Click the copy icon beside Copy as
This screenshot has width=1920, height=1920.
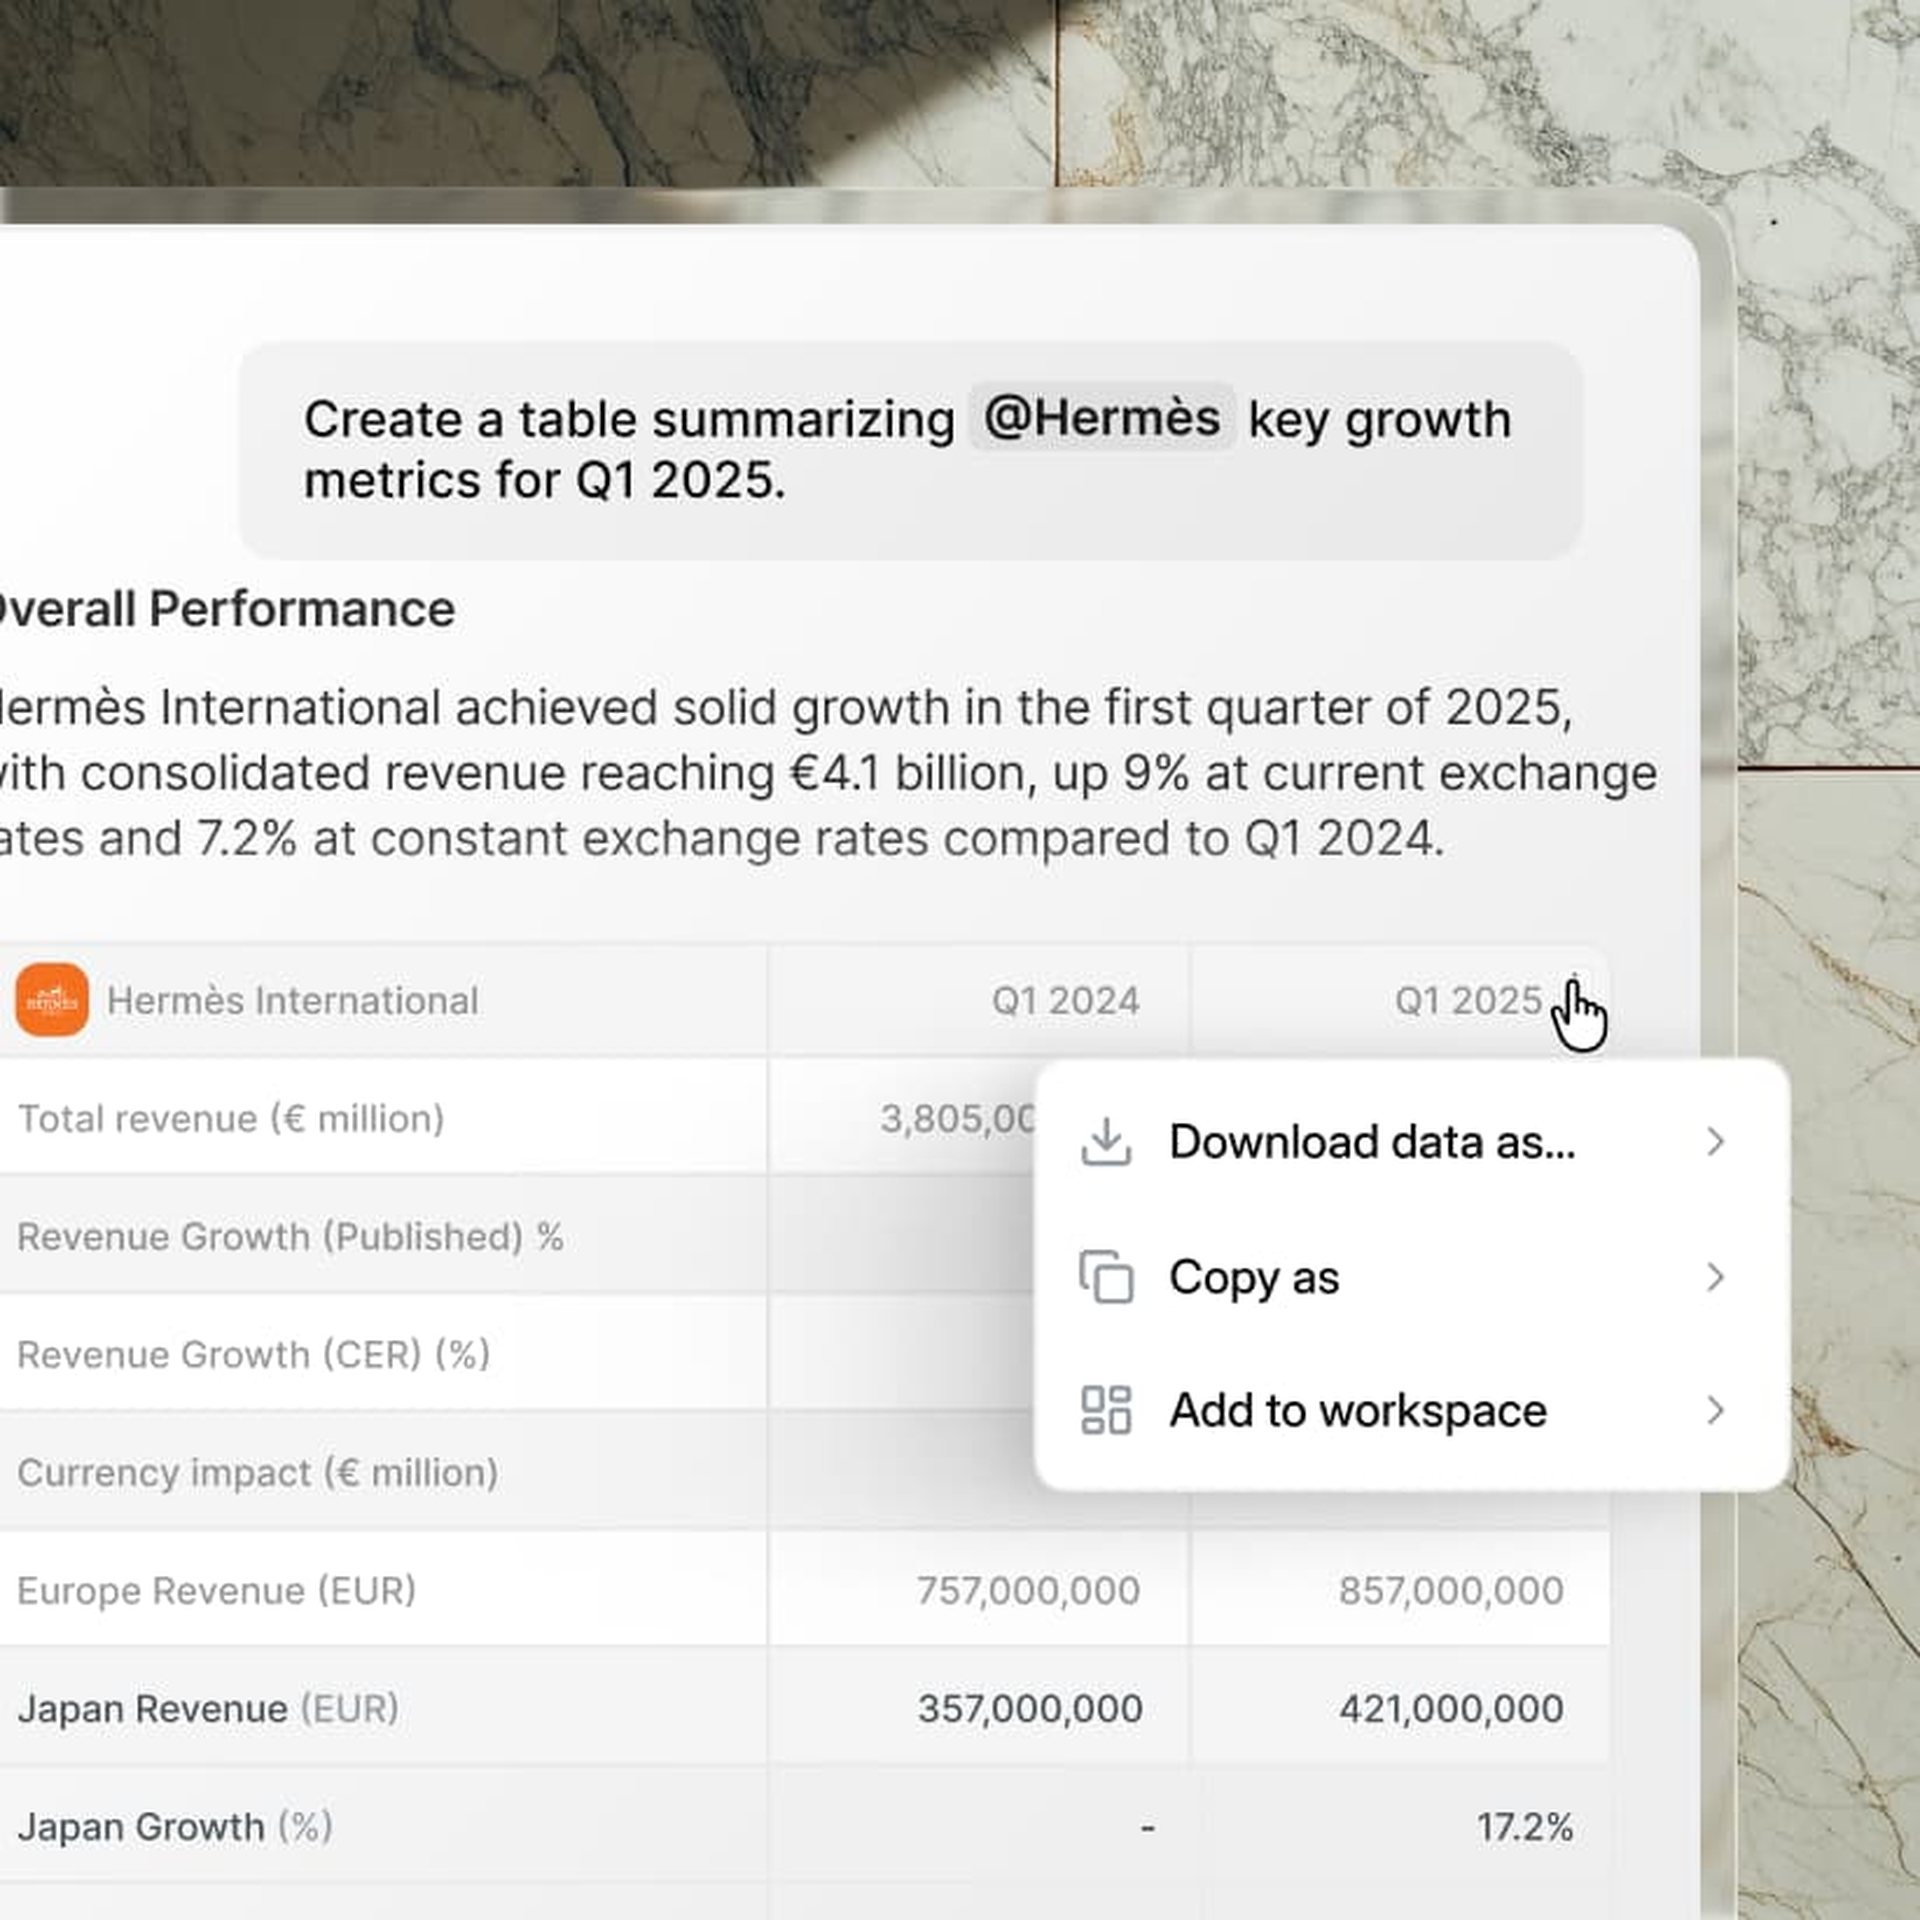(x=1106, y=1277)
